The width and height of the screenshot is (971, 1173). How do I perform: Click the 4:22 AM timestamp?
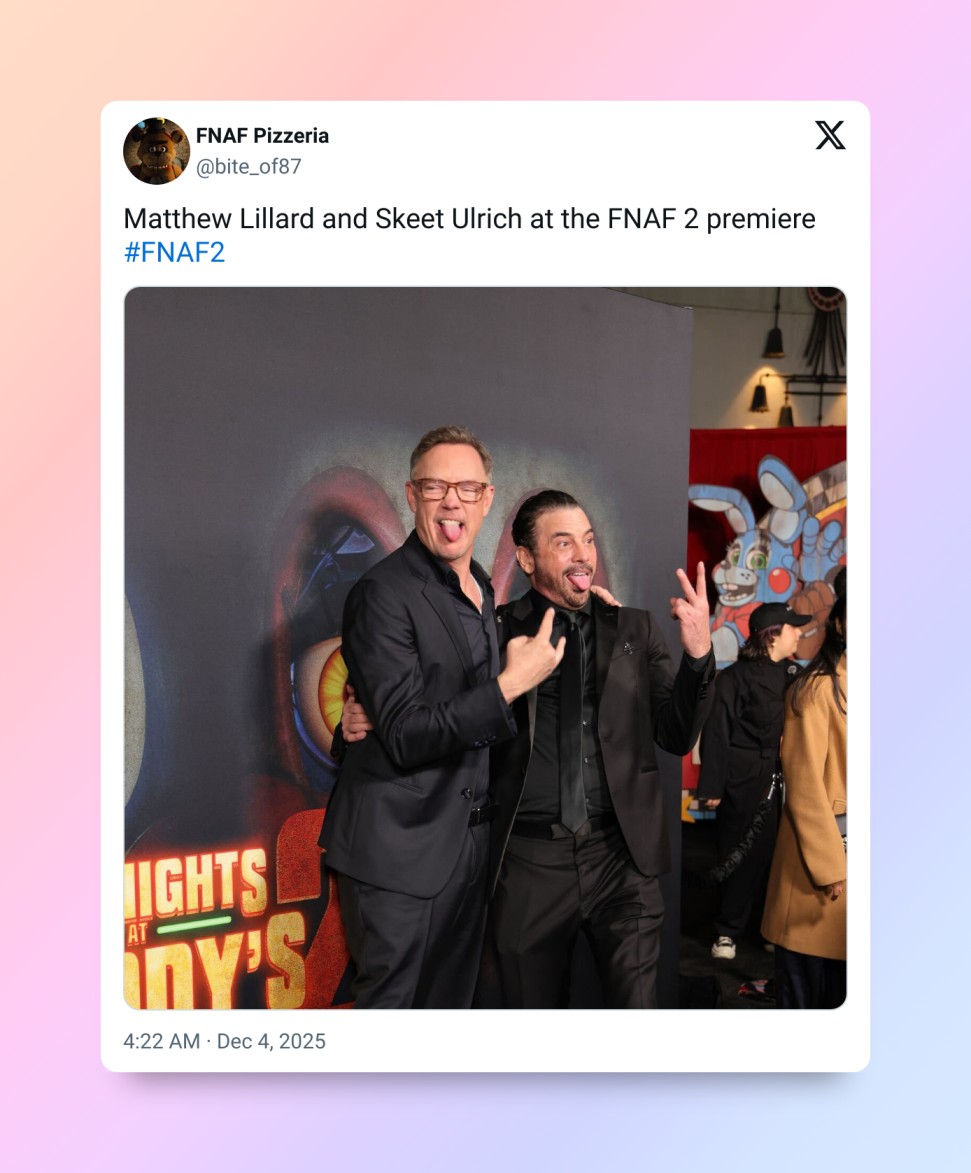tap(162, 1041)
